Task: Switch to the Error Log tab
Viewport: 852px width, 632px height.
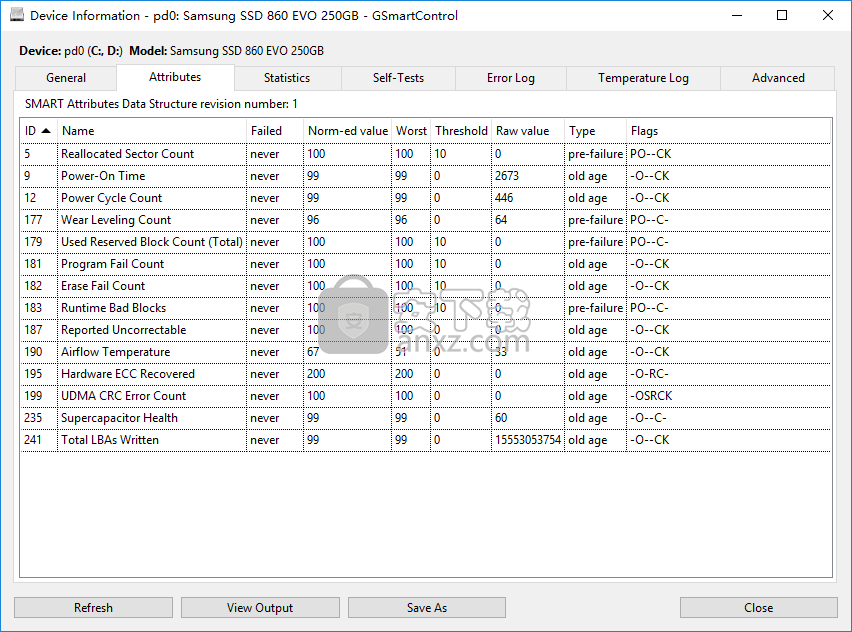Action: 511,78
